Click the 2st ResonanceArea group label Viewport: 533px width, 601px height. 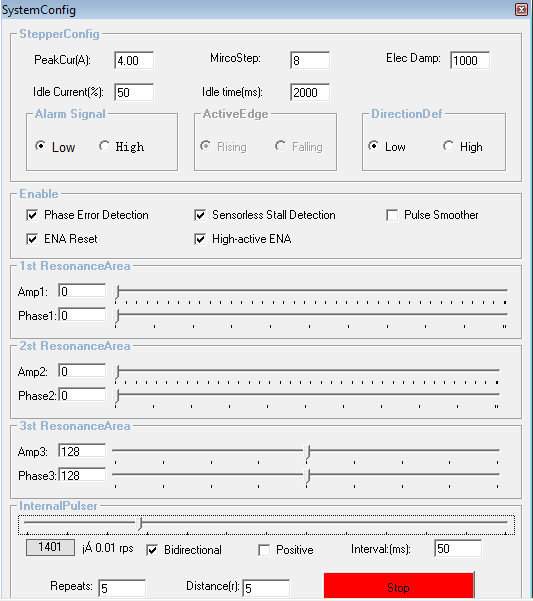coord(75,346)
